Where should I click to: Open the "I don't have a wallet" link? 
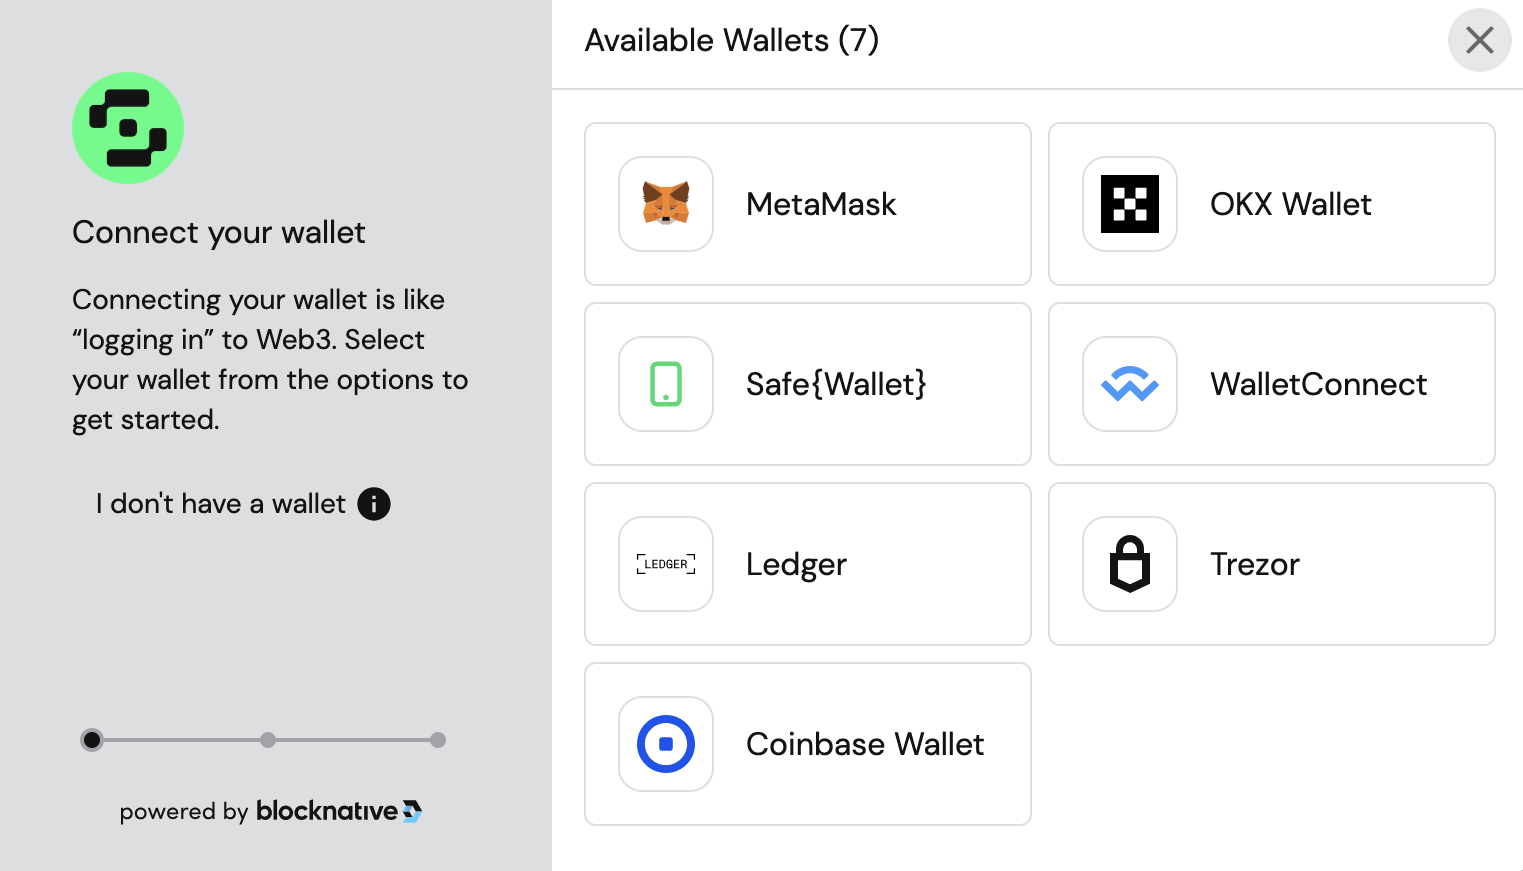pos(221,504)
